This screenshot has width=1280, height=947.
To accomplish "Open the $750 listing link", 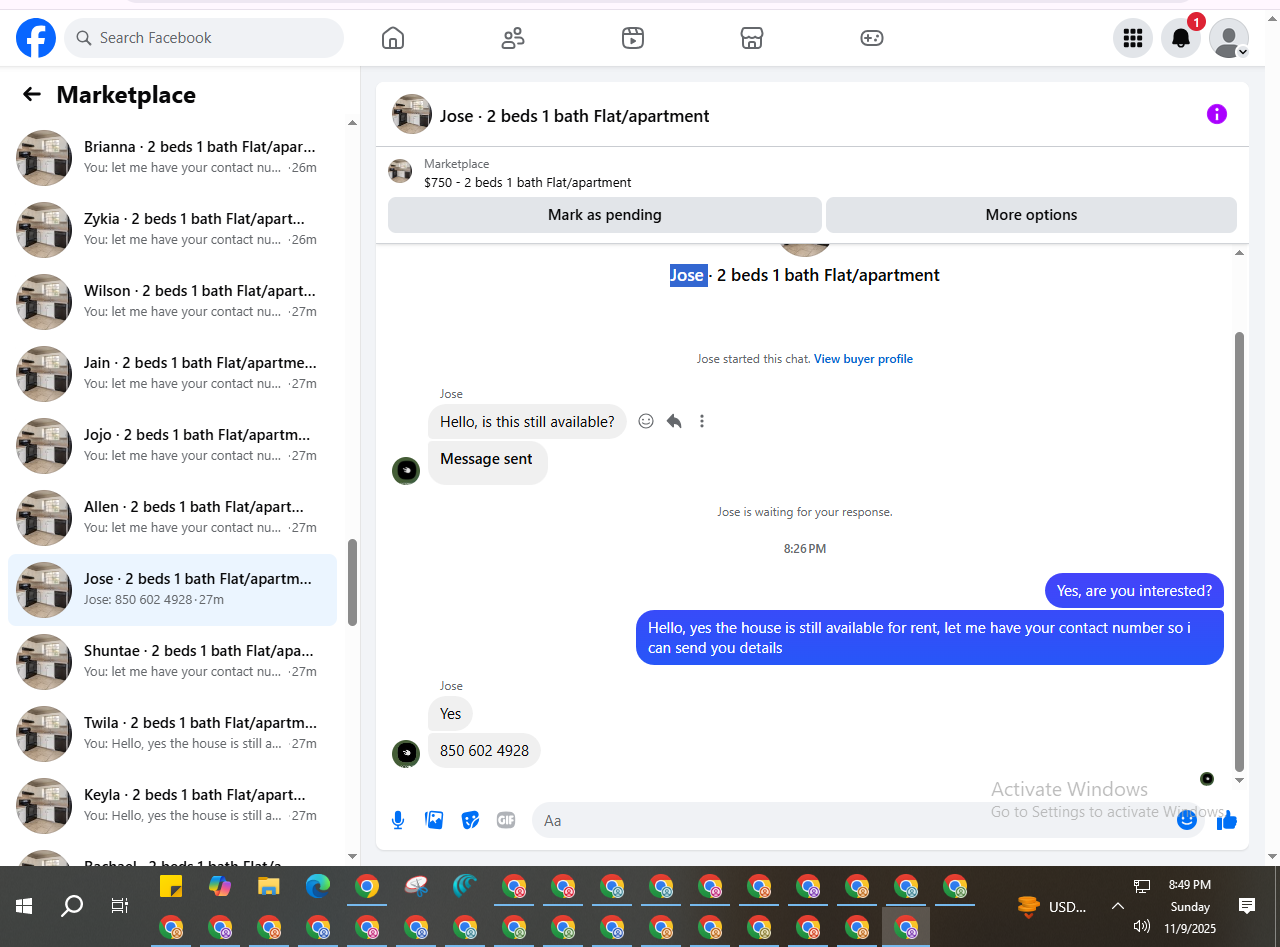I will tap(528, 183).
